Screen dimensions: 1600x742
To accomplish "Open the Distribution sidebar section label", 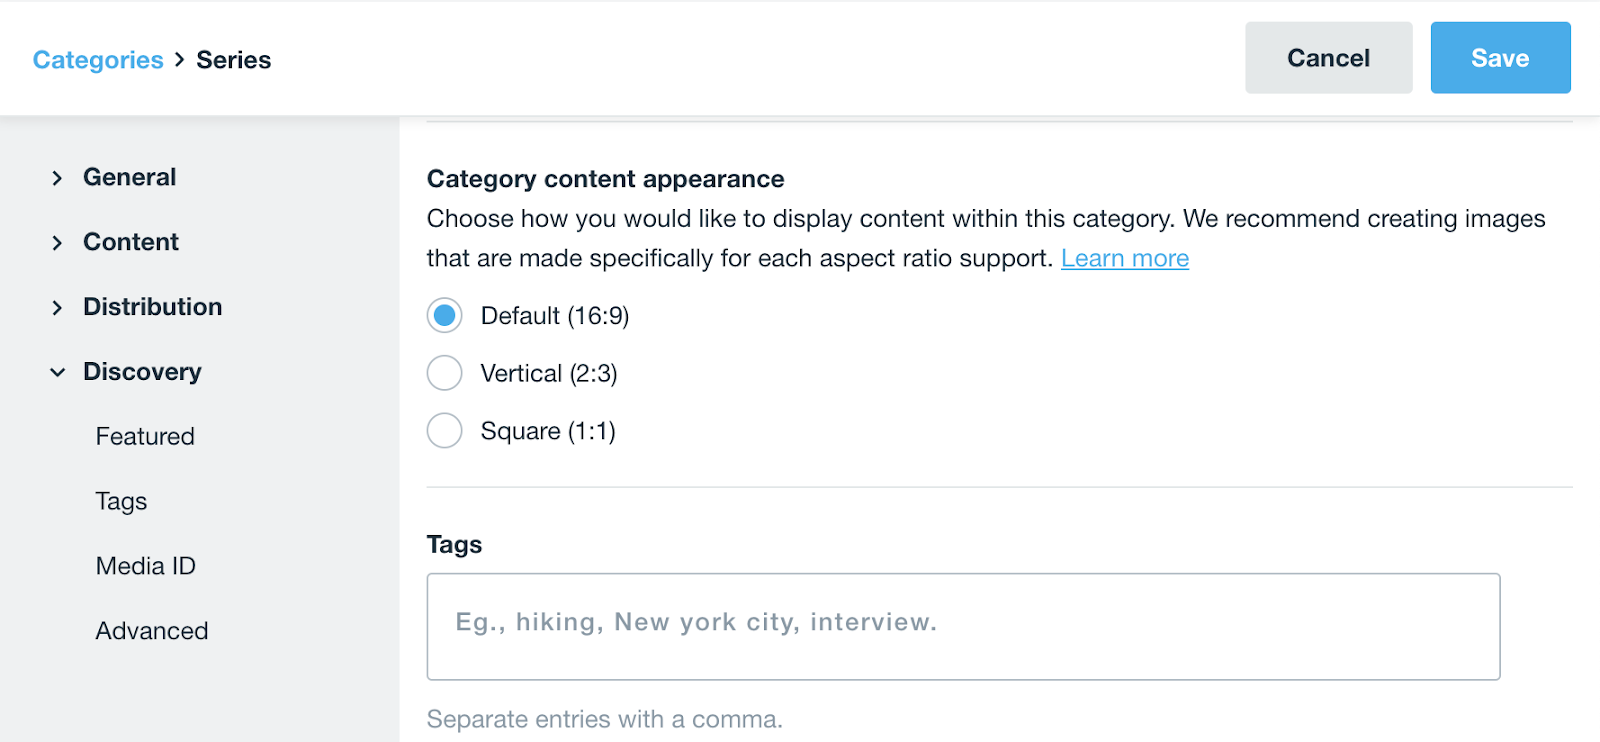I will coord(153,307).
